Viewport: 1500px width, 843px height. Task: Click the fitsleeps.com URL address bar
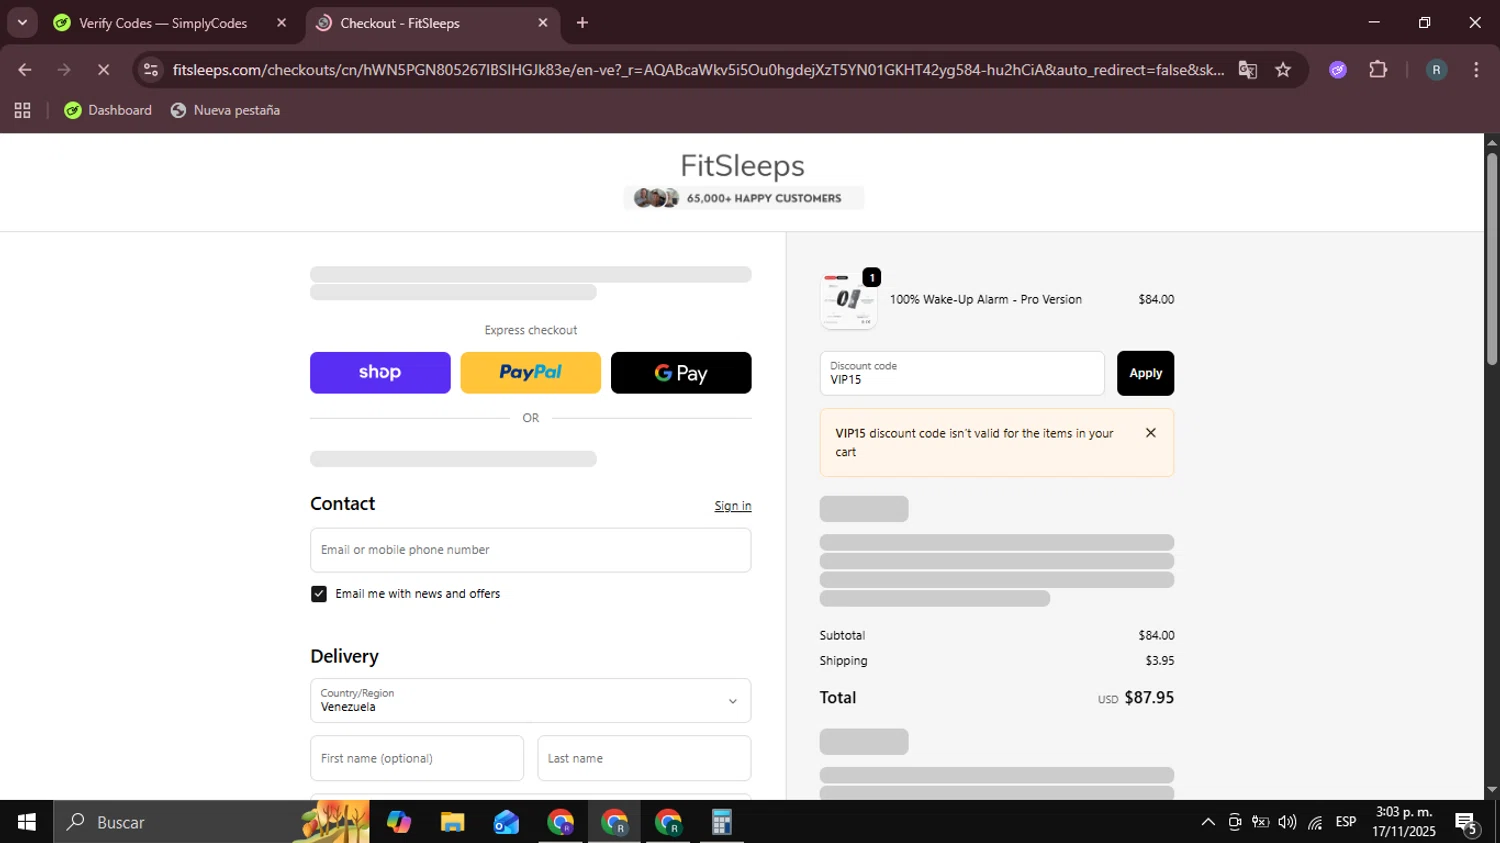coord(698,70)
